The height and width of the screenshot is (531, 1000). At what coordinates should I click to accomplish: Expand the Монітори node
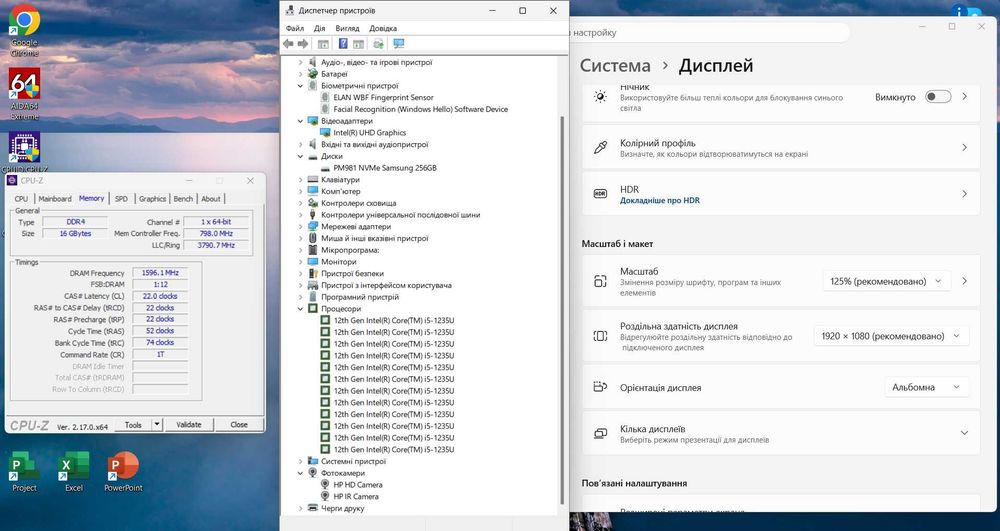pyautogui.click(x=300, y=262)
